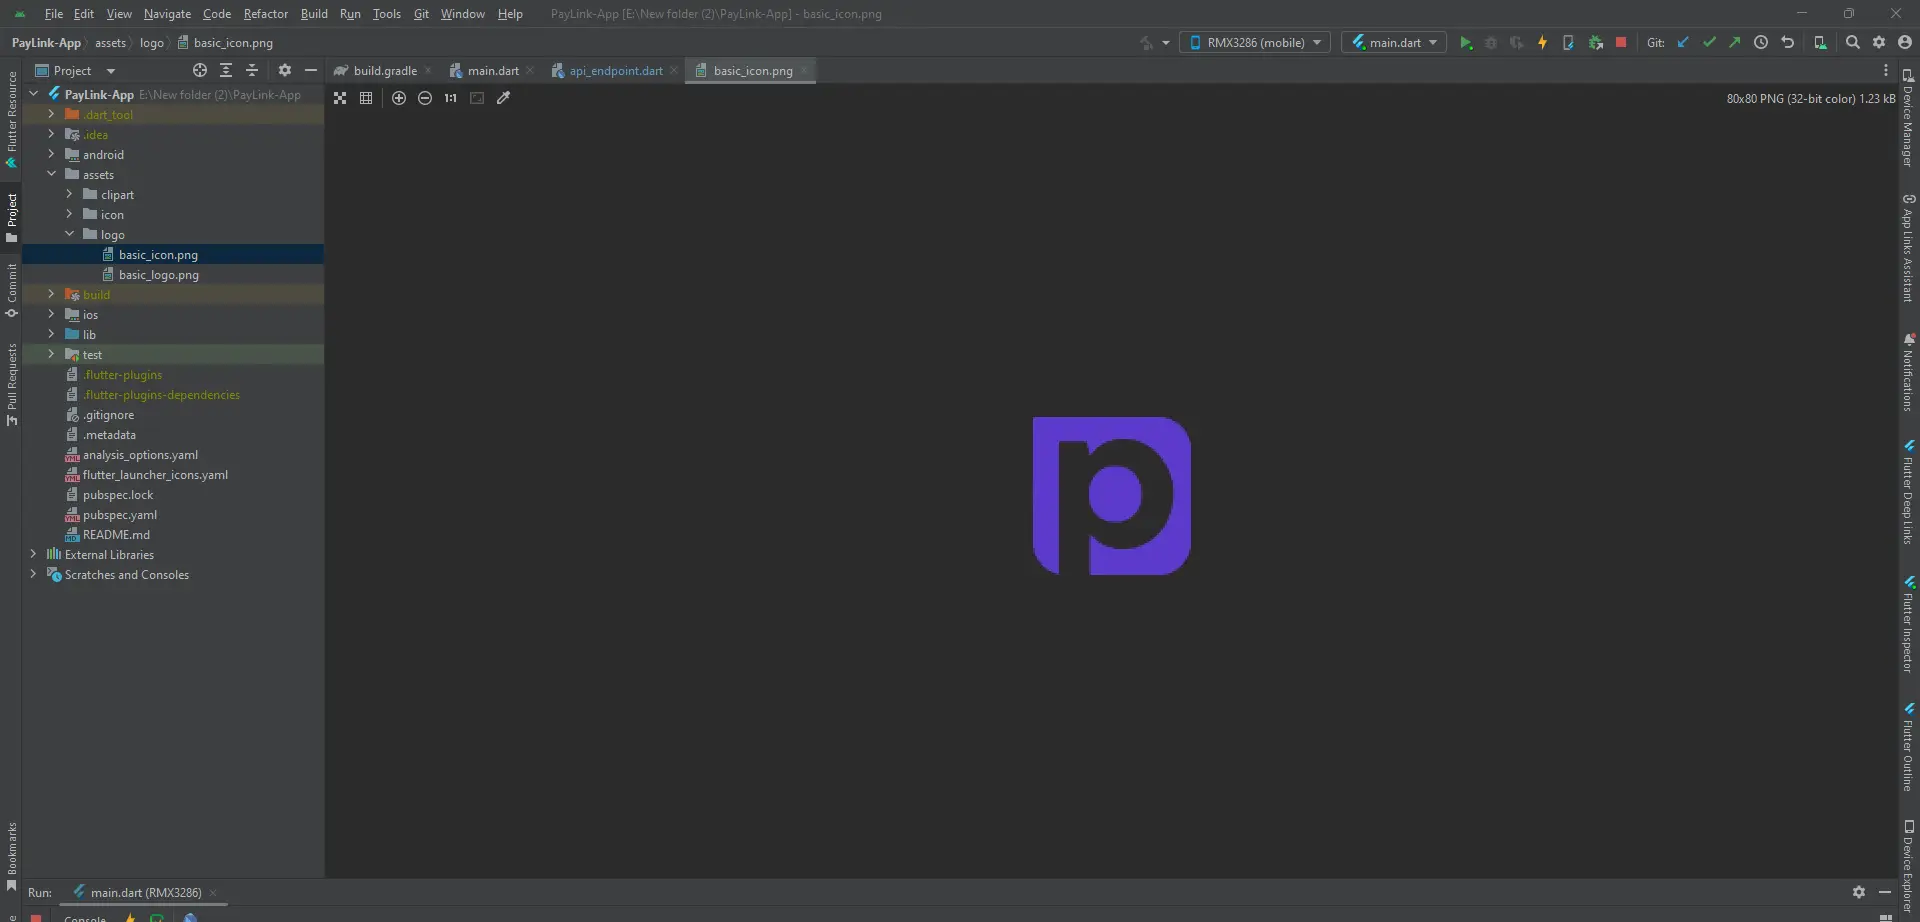Commit changes with Git green checkmark
The height and width of the screenshot is (922, 1920).
pyautogui.click(x=1709, y=43)
